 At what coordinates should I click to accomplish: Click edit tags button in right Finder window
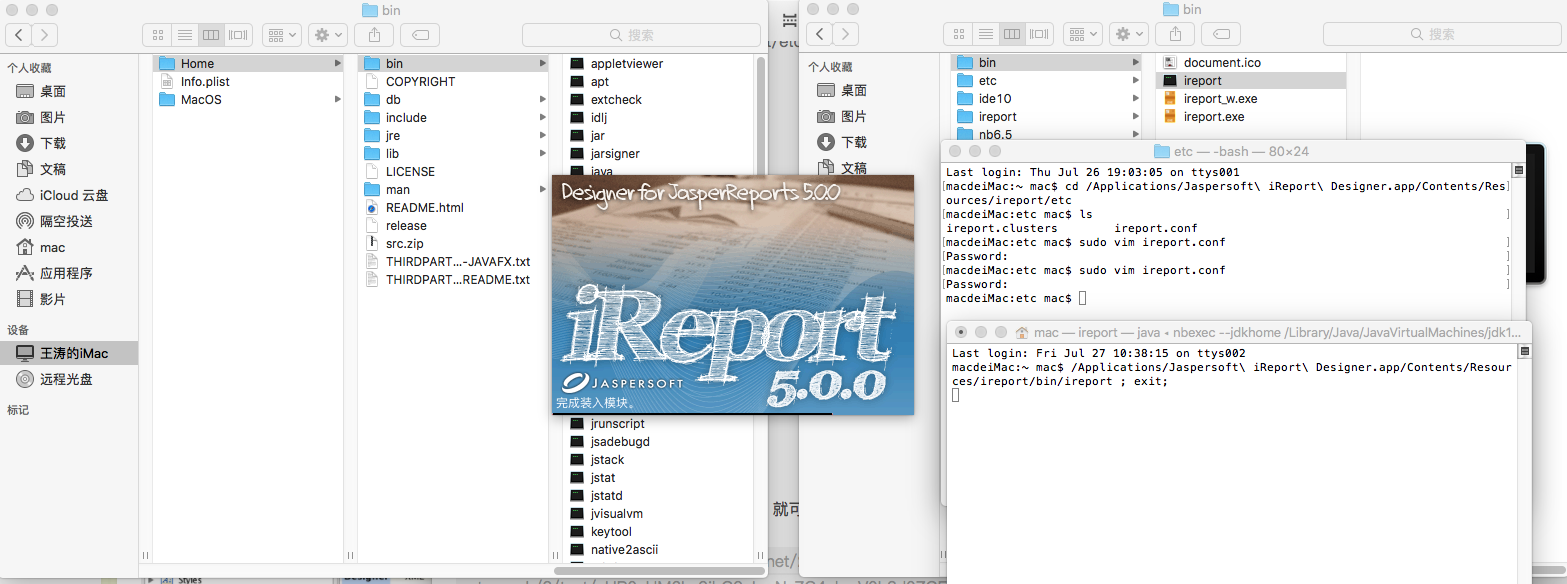click(x=1221, y=34)
